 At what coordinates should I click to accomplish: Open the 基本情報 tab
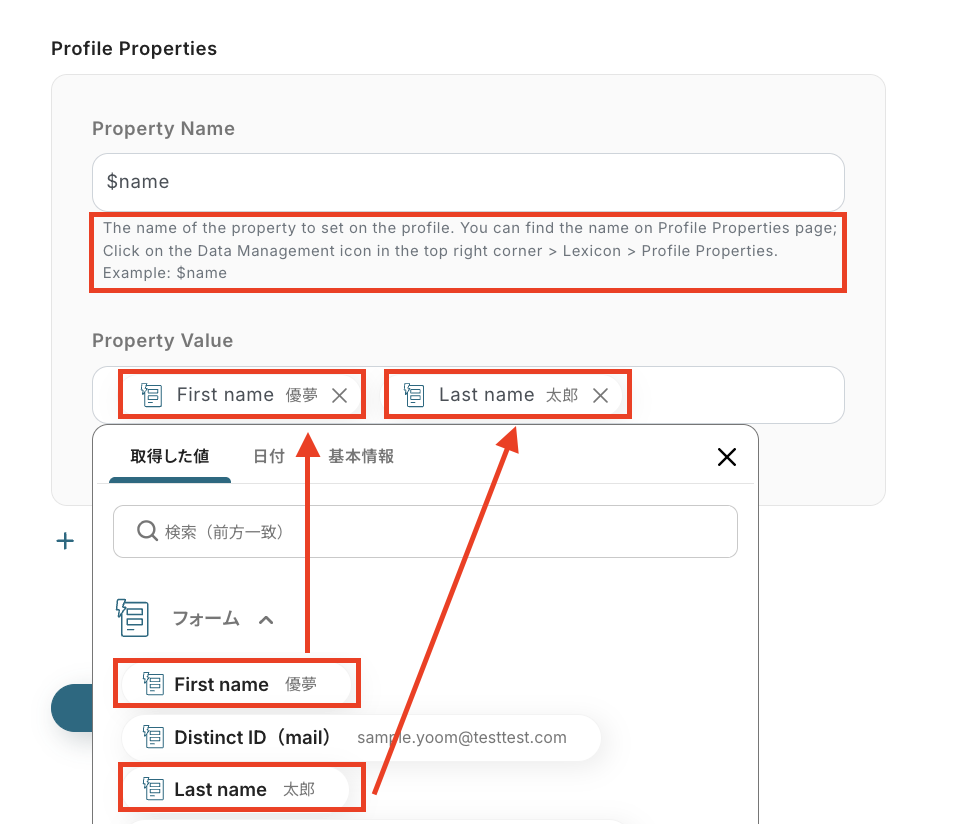(x=360, y=456)
